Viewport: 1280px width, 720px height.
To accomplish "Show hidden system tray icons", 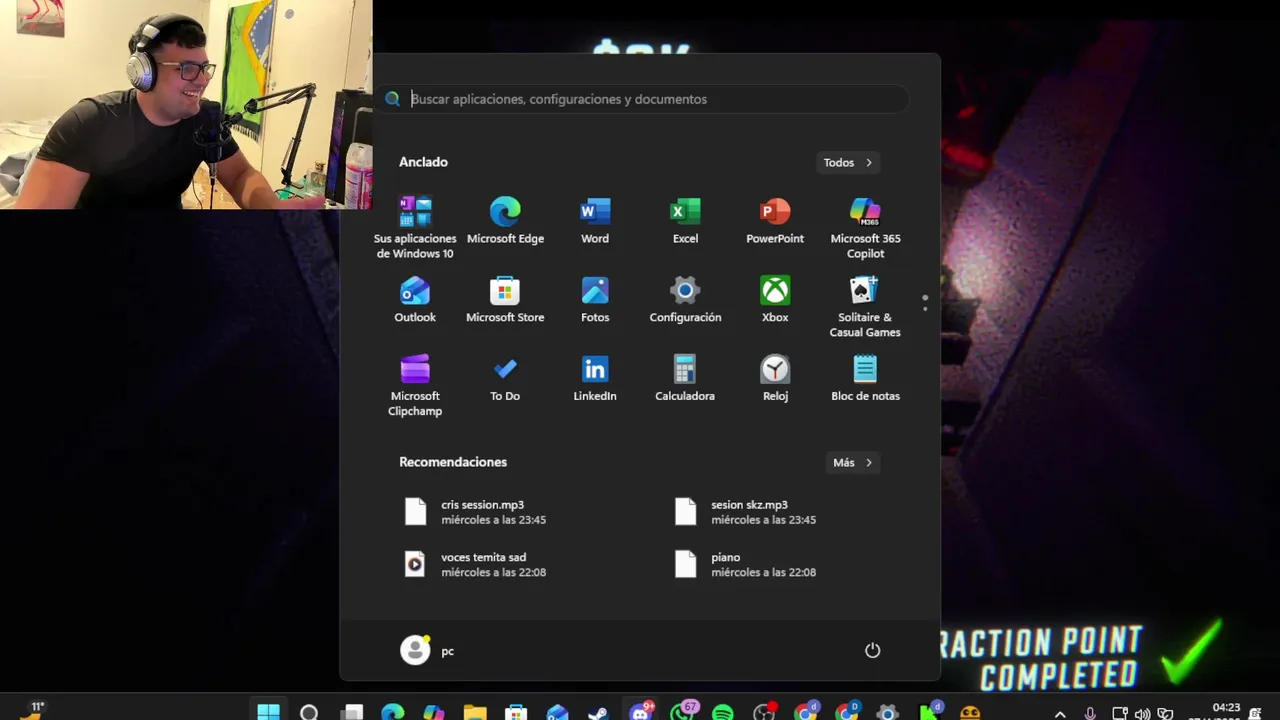I will click(x=1060, y=713).
